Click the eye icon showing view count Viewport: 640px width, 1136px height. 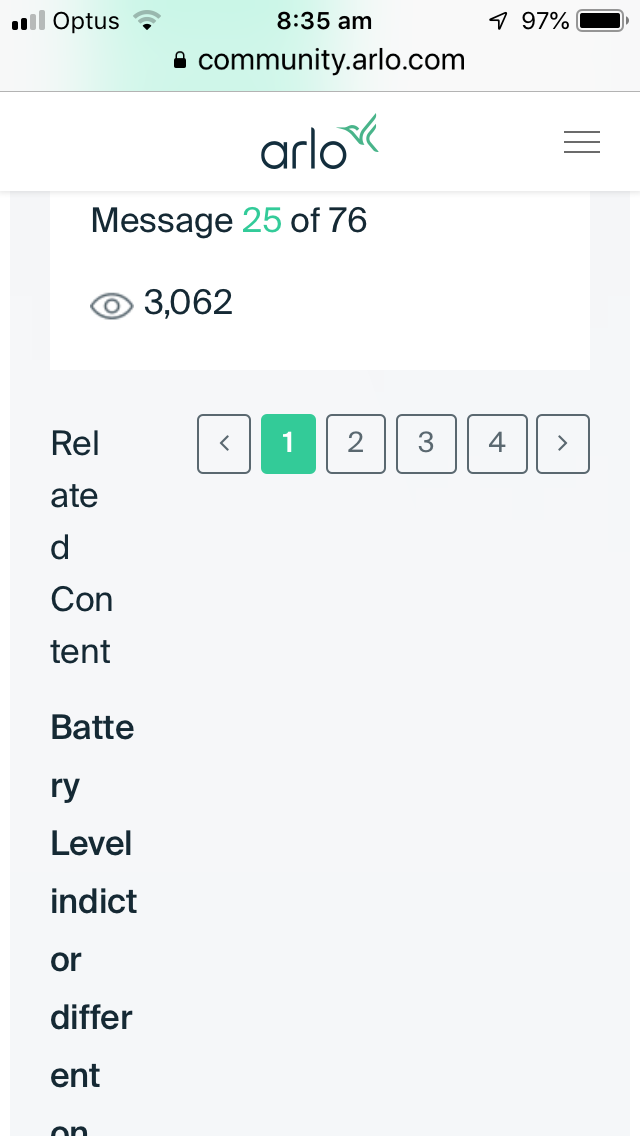(x=112, y=305)
